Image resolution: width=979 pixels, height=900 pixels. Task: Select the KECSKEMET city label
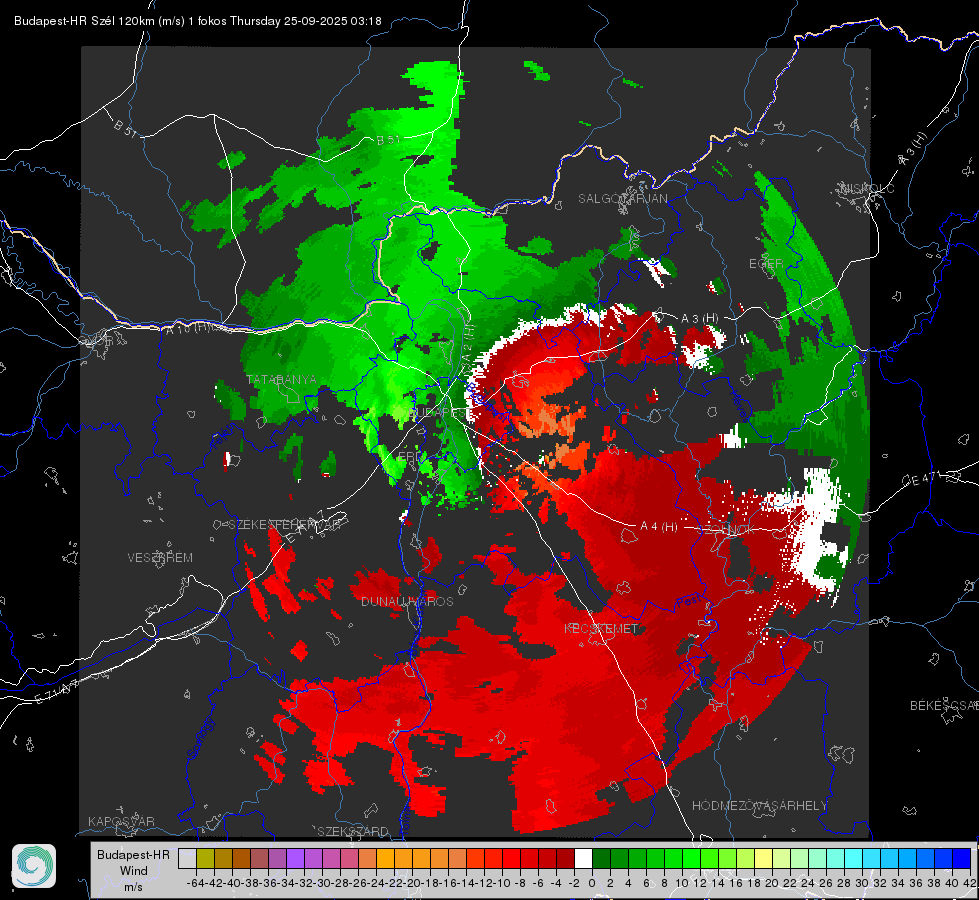(601, 628)
